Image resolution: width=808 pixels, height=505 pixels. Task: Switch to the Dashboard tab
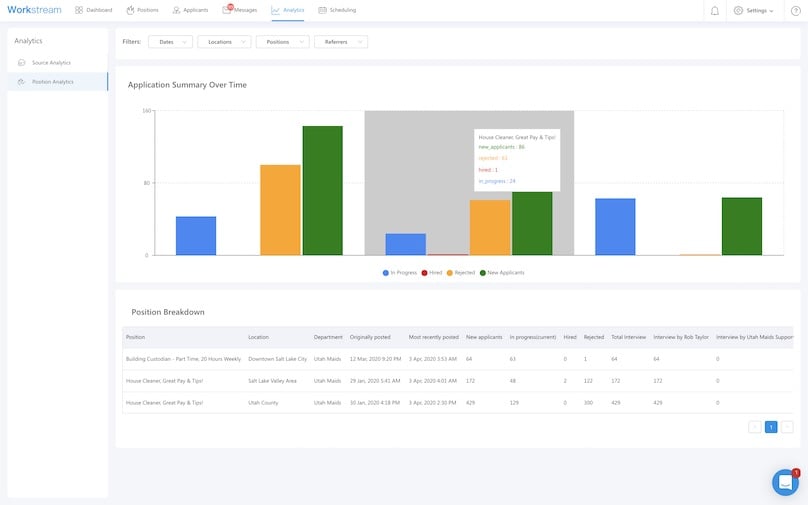tap(93, 10)
